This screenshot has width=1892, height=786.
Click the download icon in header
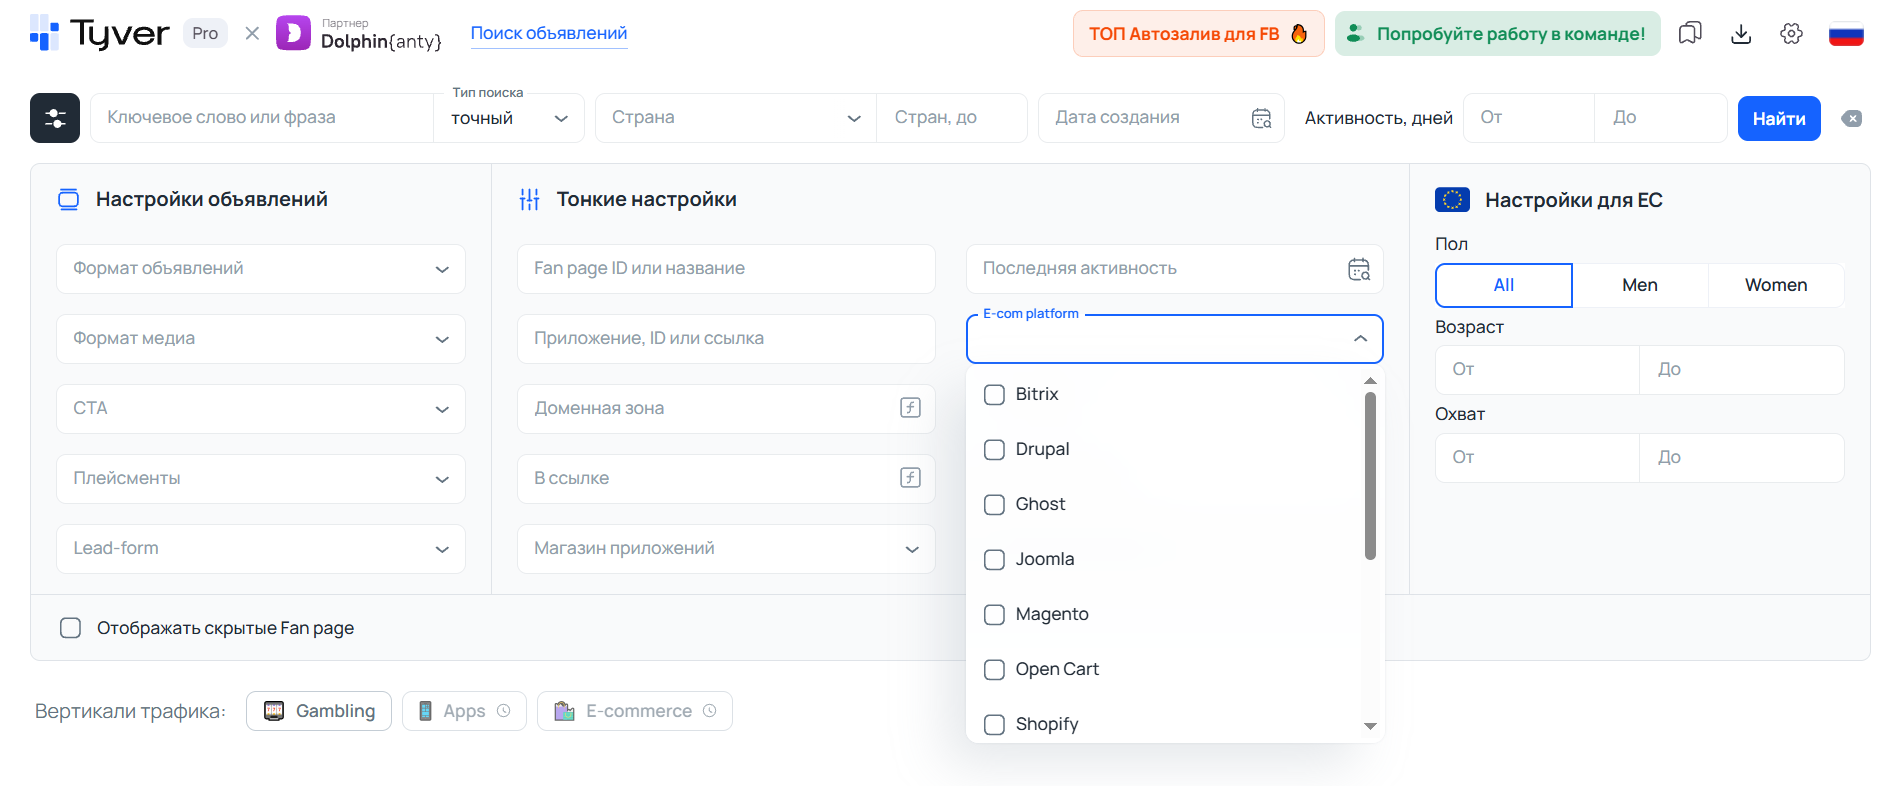coord(1741,33)
